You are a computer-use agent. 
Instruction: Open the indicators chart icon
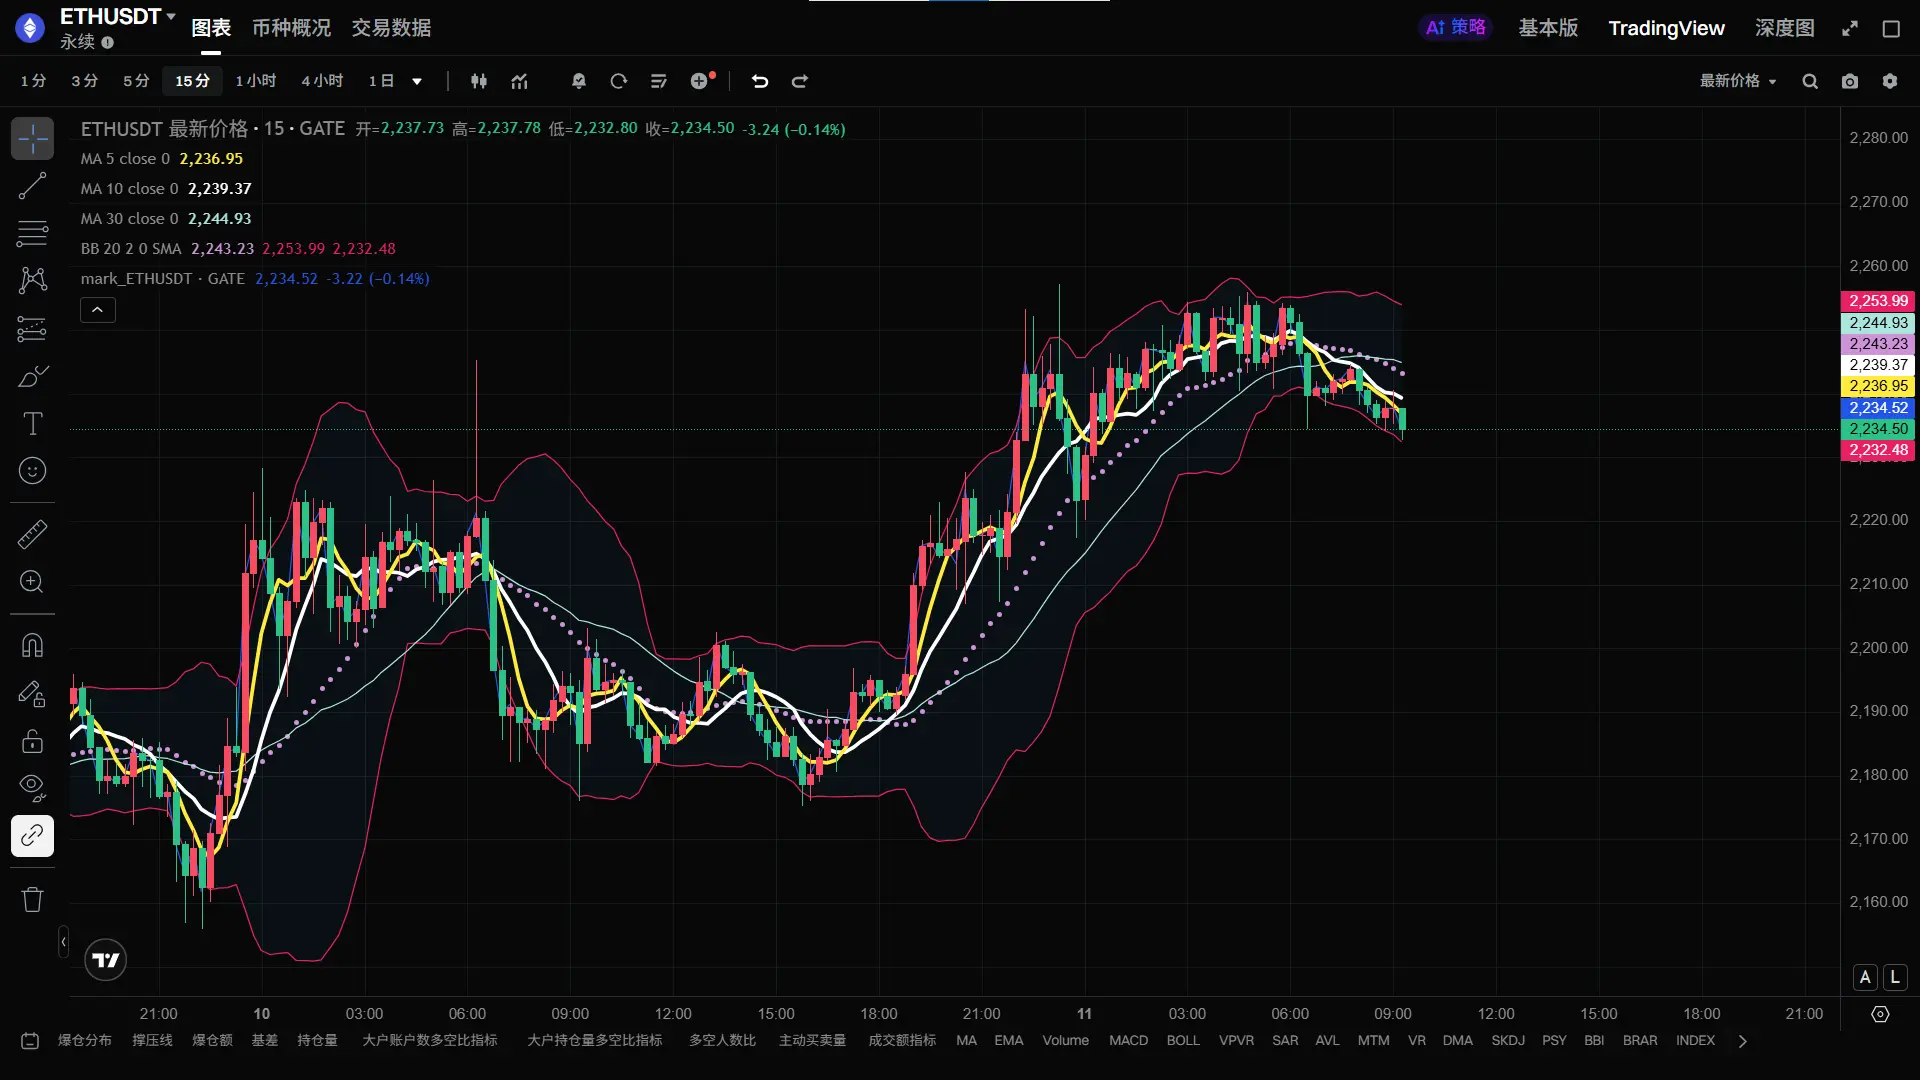[x=519, y=82]
